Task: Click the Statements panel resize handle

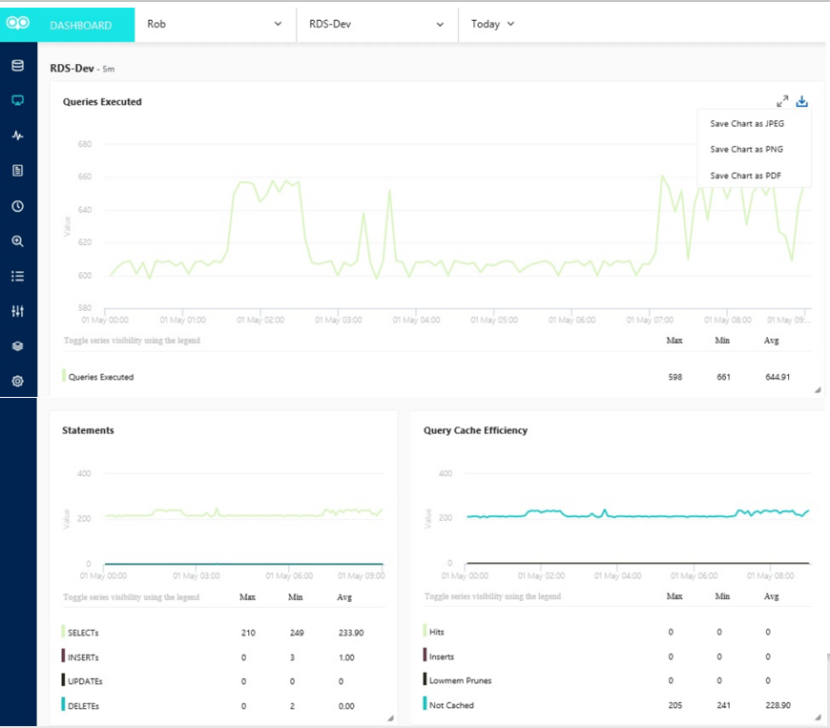Action: pyautogui.click(x=389, y=718)
